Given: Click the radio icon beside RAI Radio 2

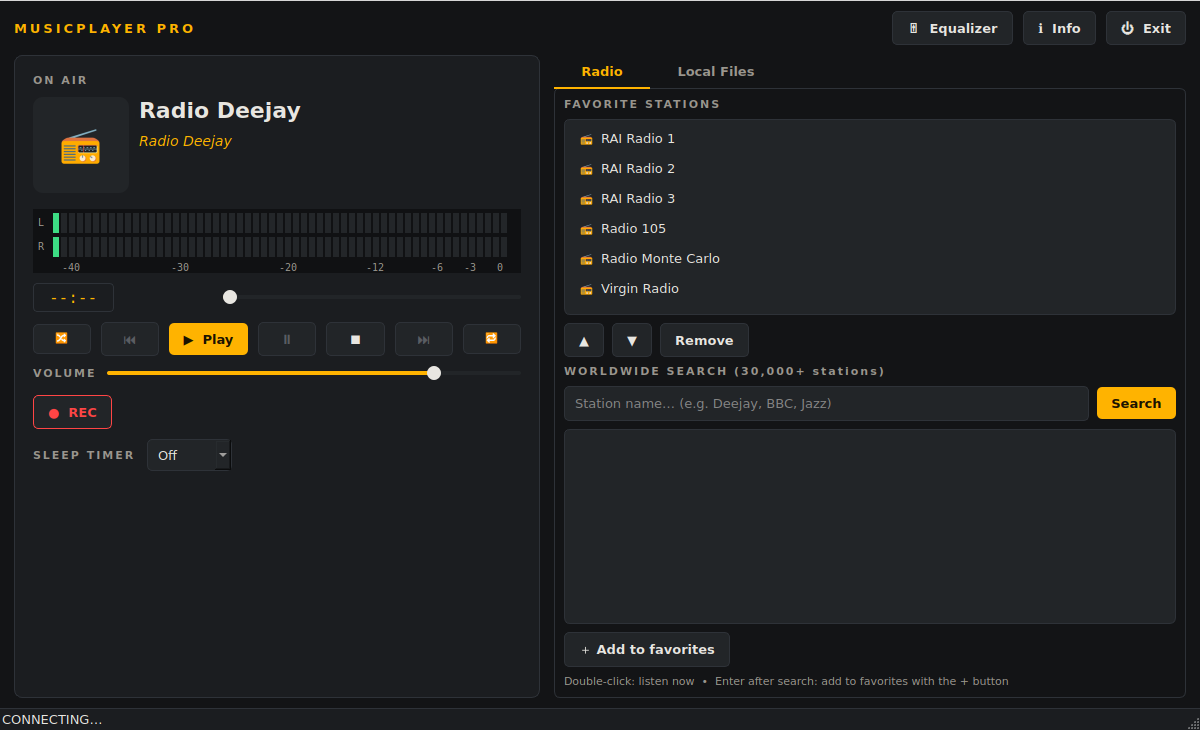Looking at the screenshot, I should [x=587, y=169].
